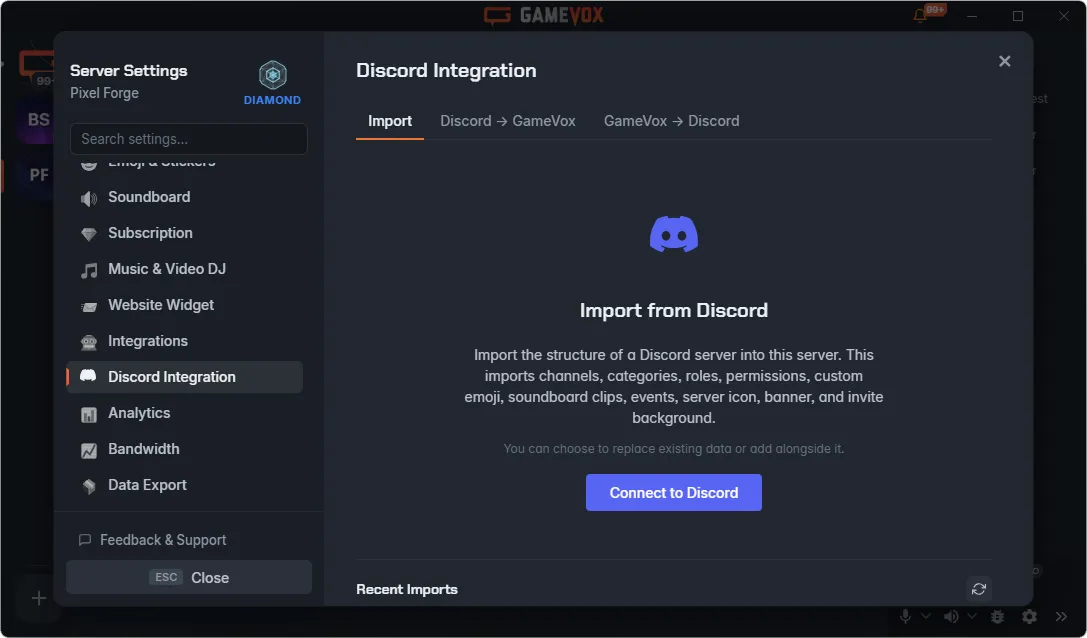Click the Data Export box icon
Image resolution: width=1087 pixels, height=638 pixels.
89,487
